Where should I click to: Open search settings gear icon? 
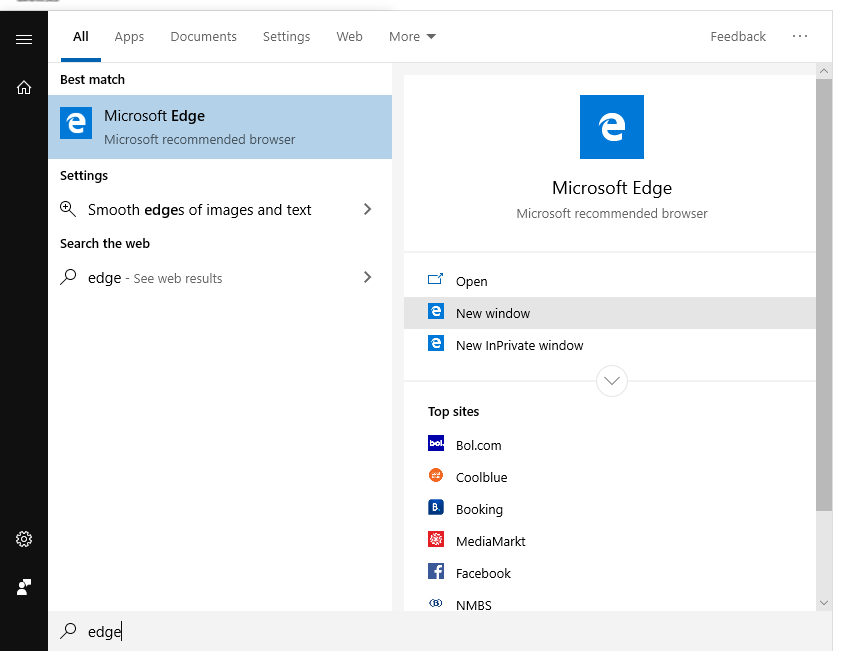[24, 539]
